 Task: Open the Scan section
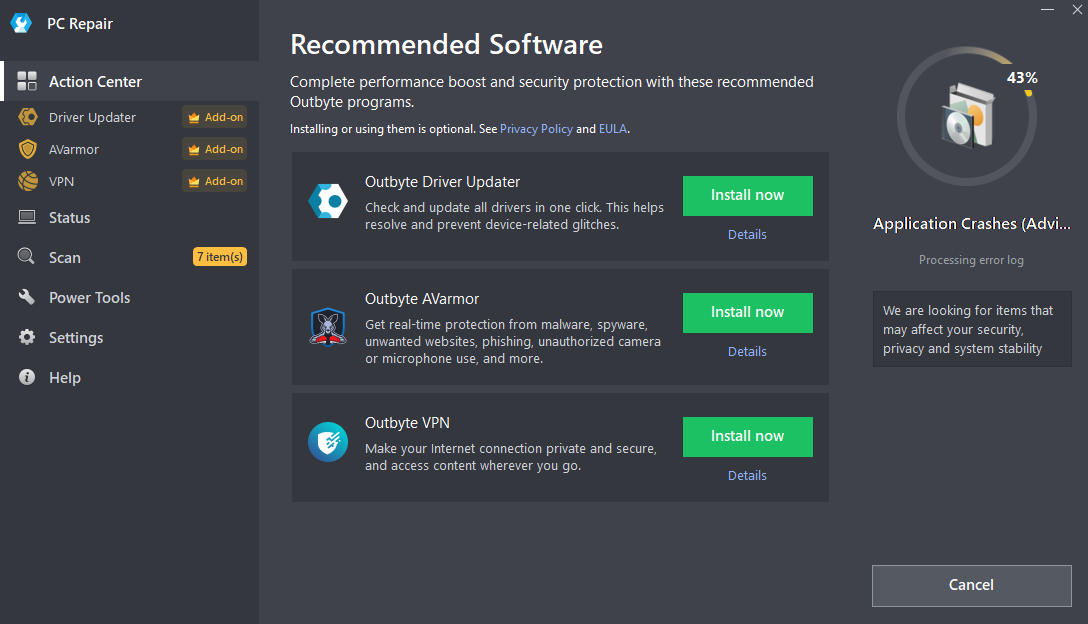coord(130,257)
